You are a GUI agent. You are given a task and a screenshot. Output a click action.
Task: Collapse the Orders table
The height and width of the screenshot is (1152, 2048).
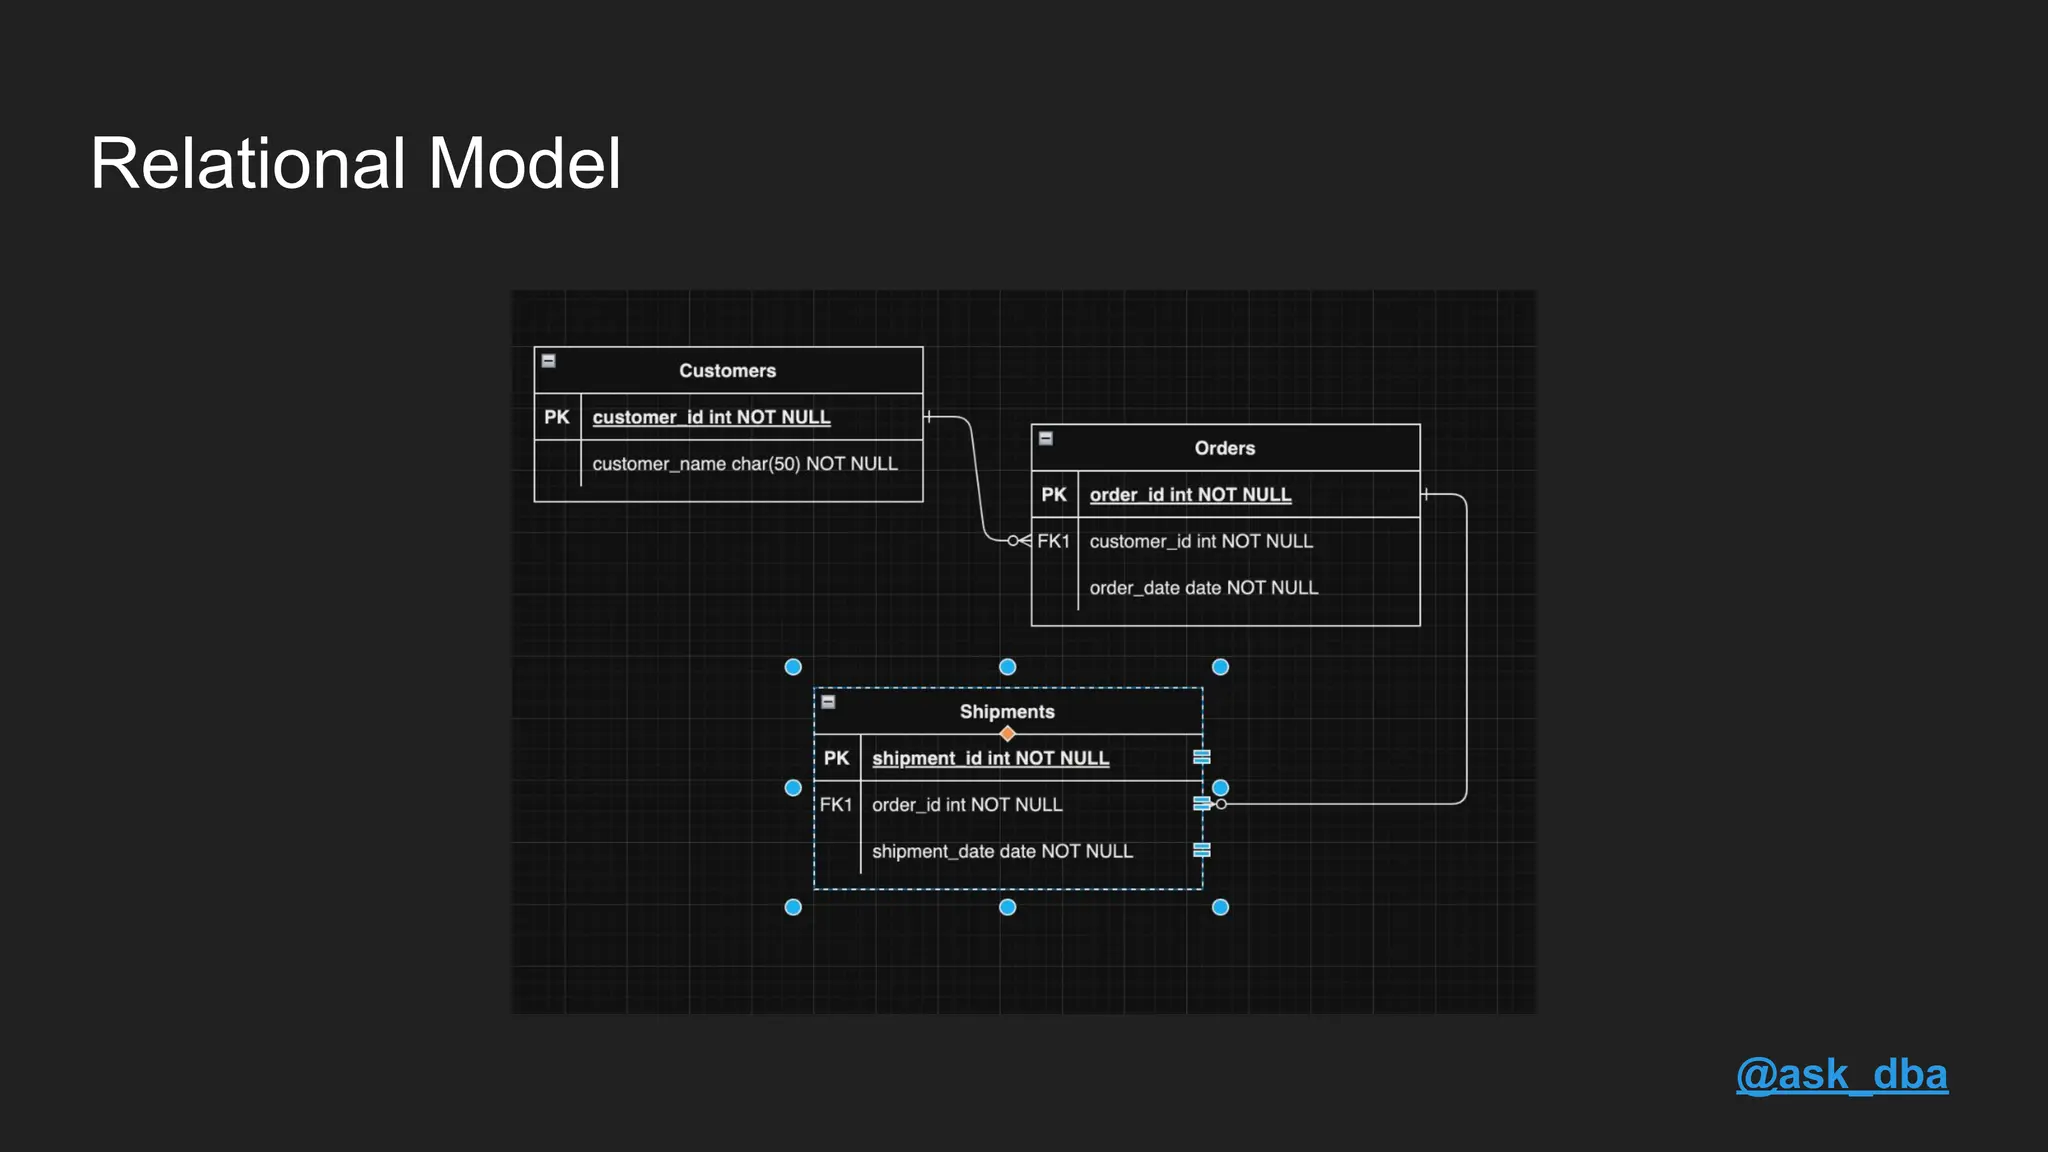pos(1045,438)
